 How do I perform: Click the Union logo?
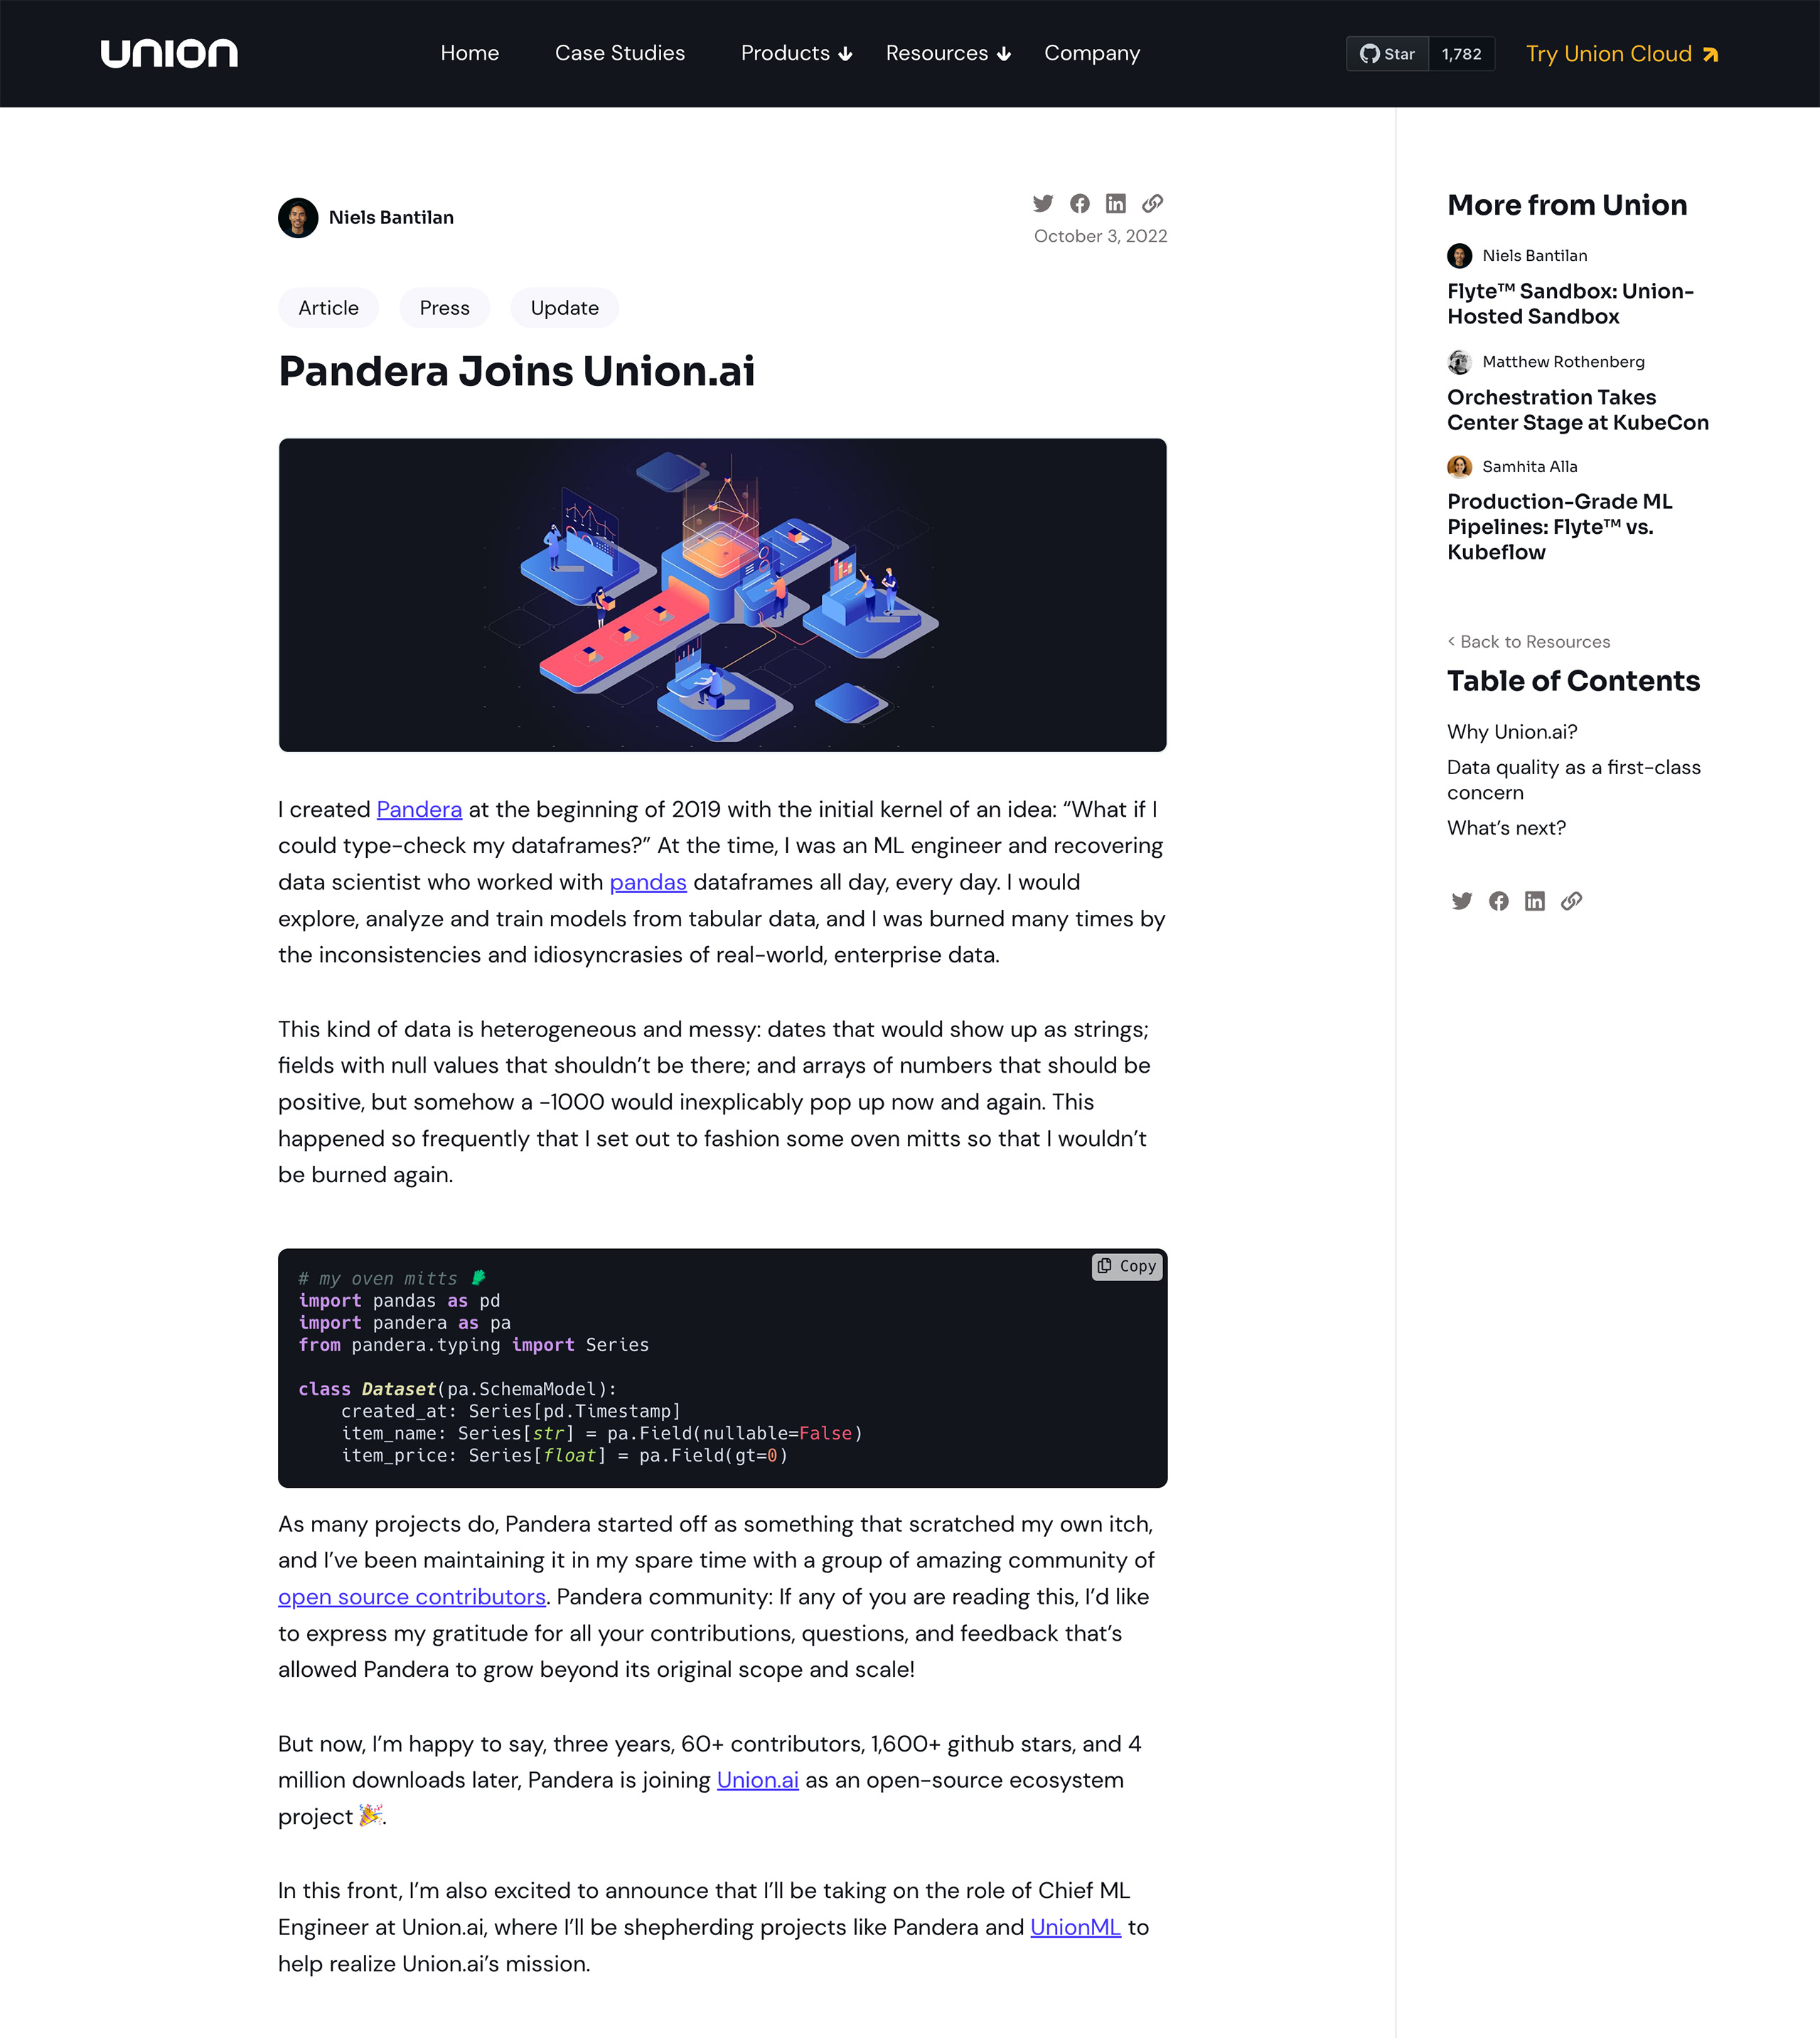click(169, 54)
